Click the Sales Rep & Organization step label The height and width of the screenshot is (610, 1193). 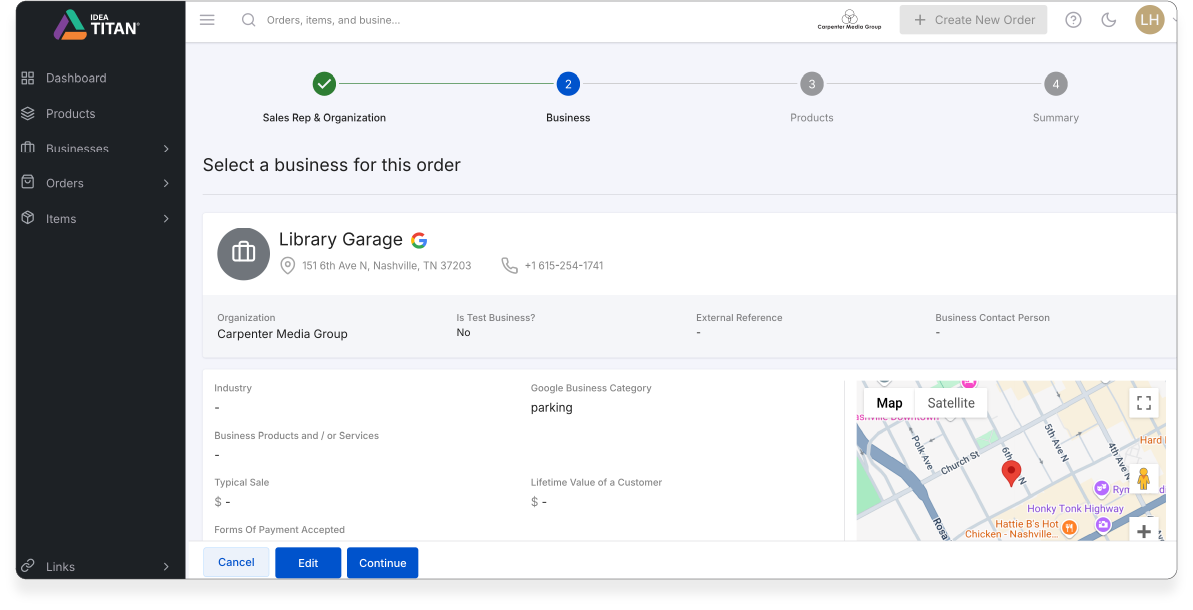(x=324, y=118)
